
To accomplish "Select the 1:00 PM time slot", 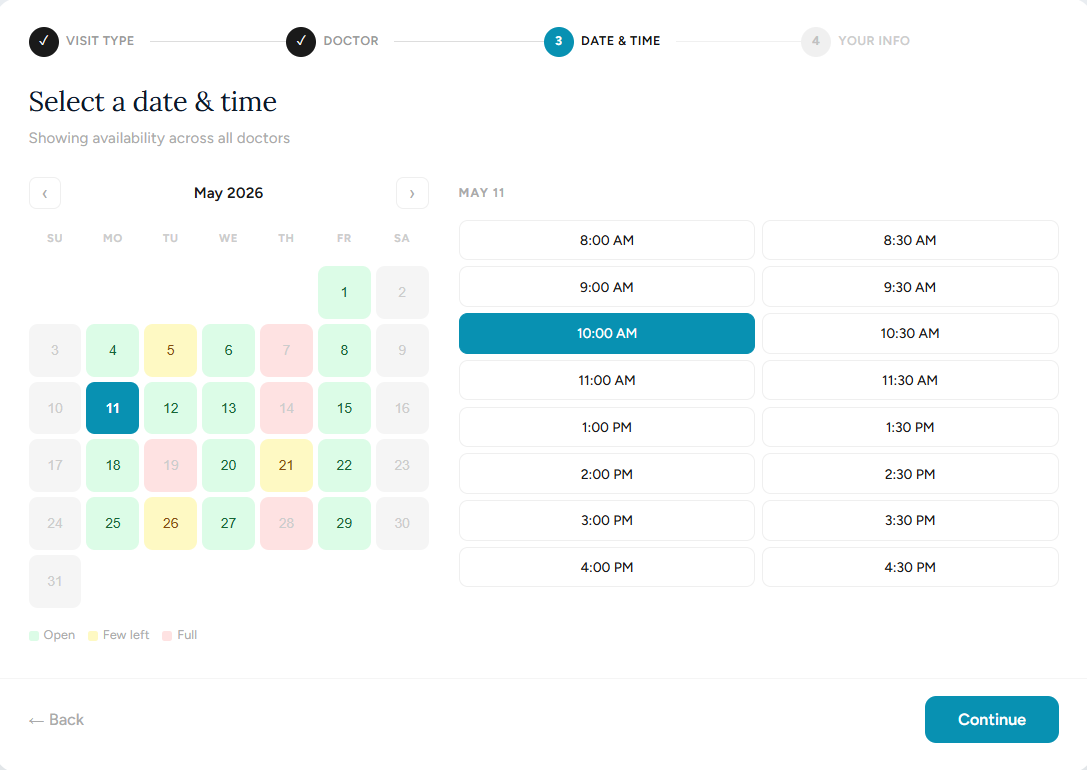I will pos(606,427).
